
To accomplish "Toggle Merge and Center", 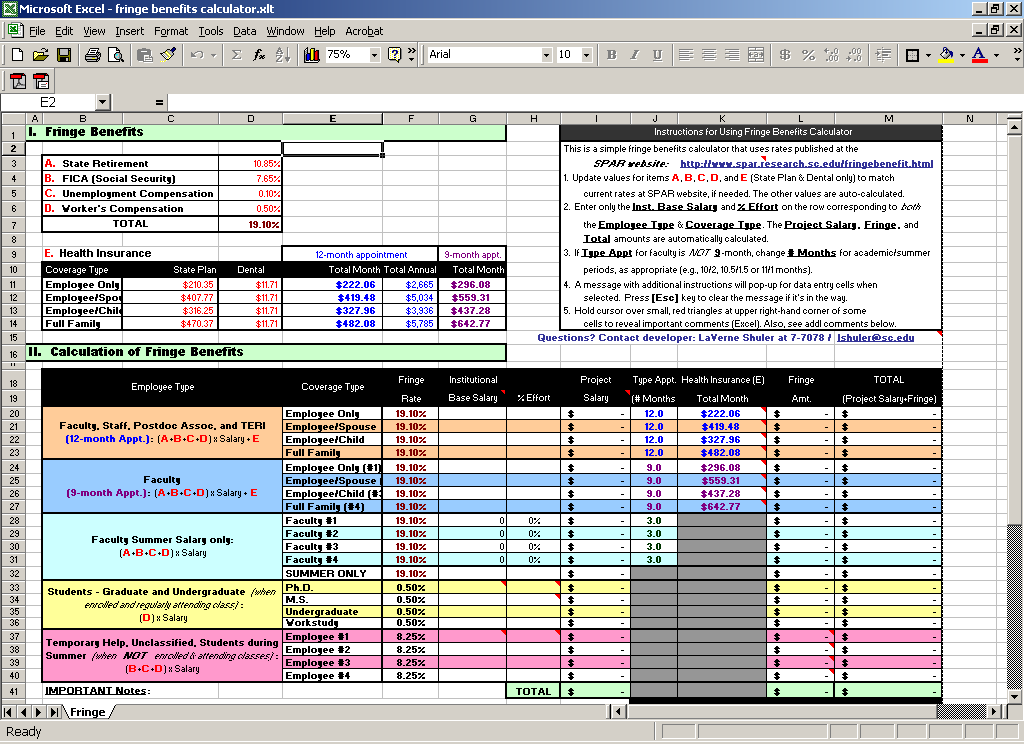I will coord(756,55).
